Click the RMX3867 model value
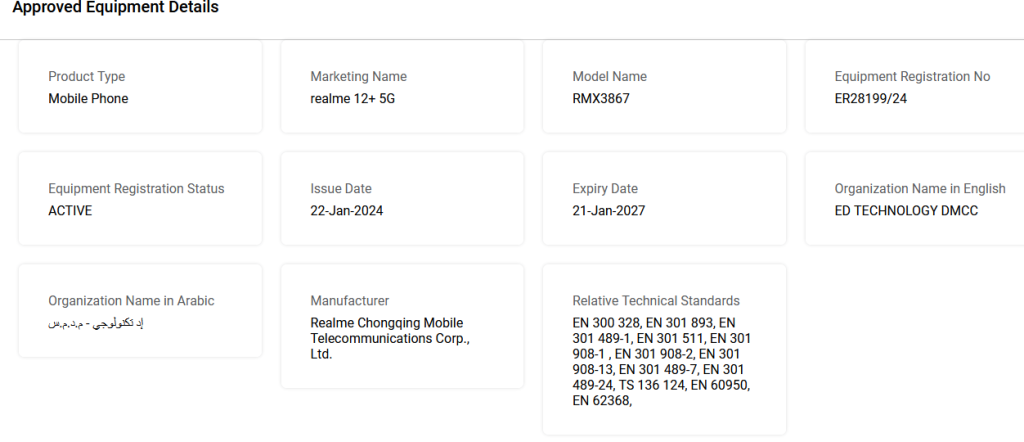 click(601, 99)
